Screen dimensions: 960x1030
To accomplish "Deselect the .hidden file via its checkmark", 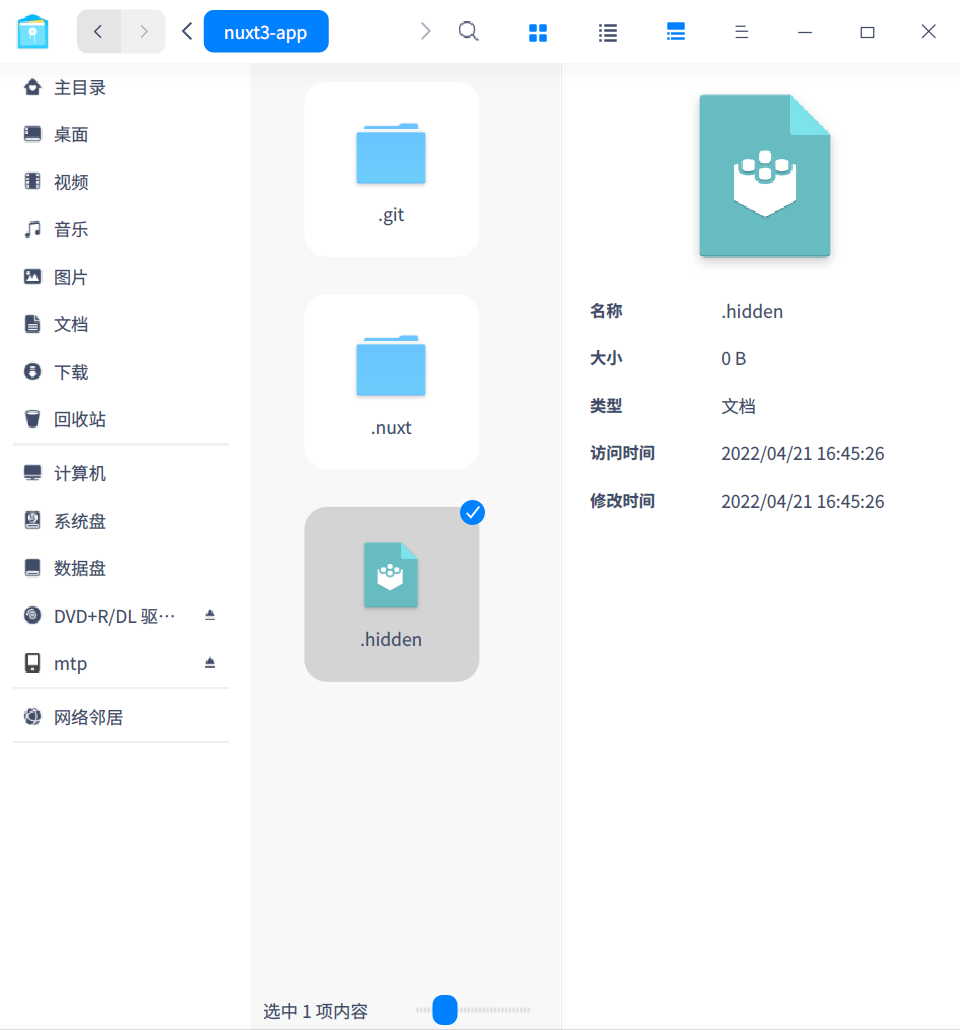I will tap(472, 513).
